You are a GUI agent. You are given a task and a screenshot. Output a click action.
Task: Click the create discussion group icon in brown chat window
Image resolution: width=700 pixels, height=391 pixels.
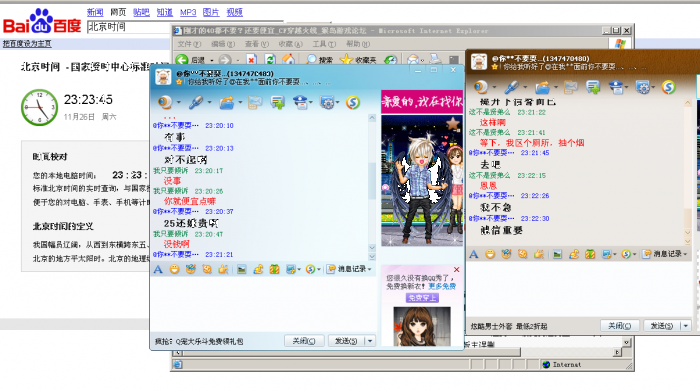(x=593, y=87)
